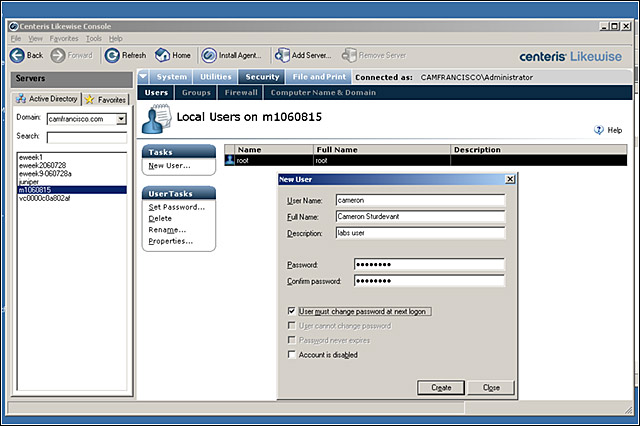Screen dimensions: 640x426
Task: Open the Groups sub-tab
Action: [196, 93]
